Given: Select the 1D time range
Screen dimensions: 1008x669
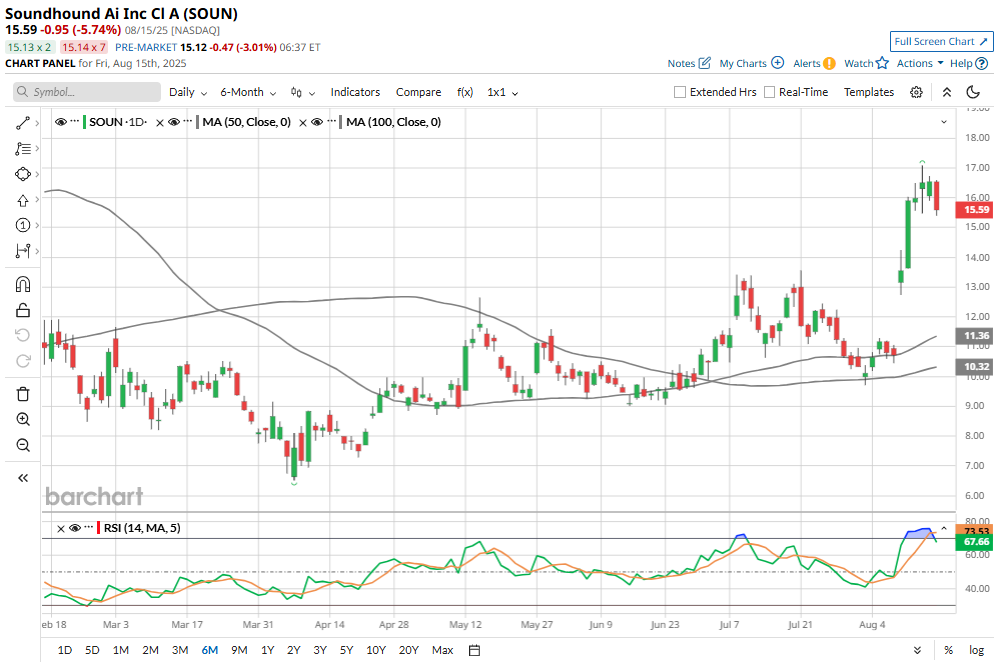Looking at the screenshot, I should [64, 650].
